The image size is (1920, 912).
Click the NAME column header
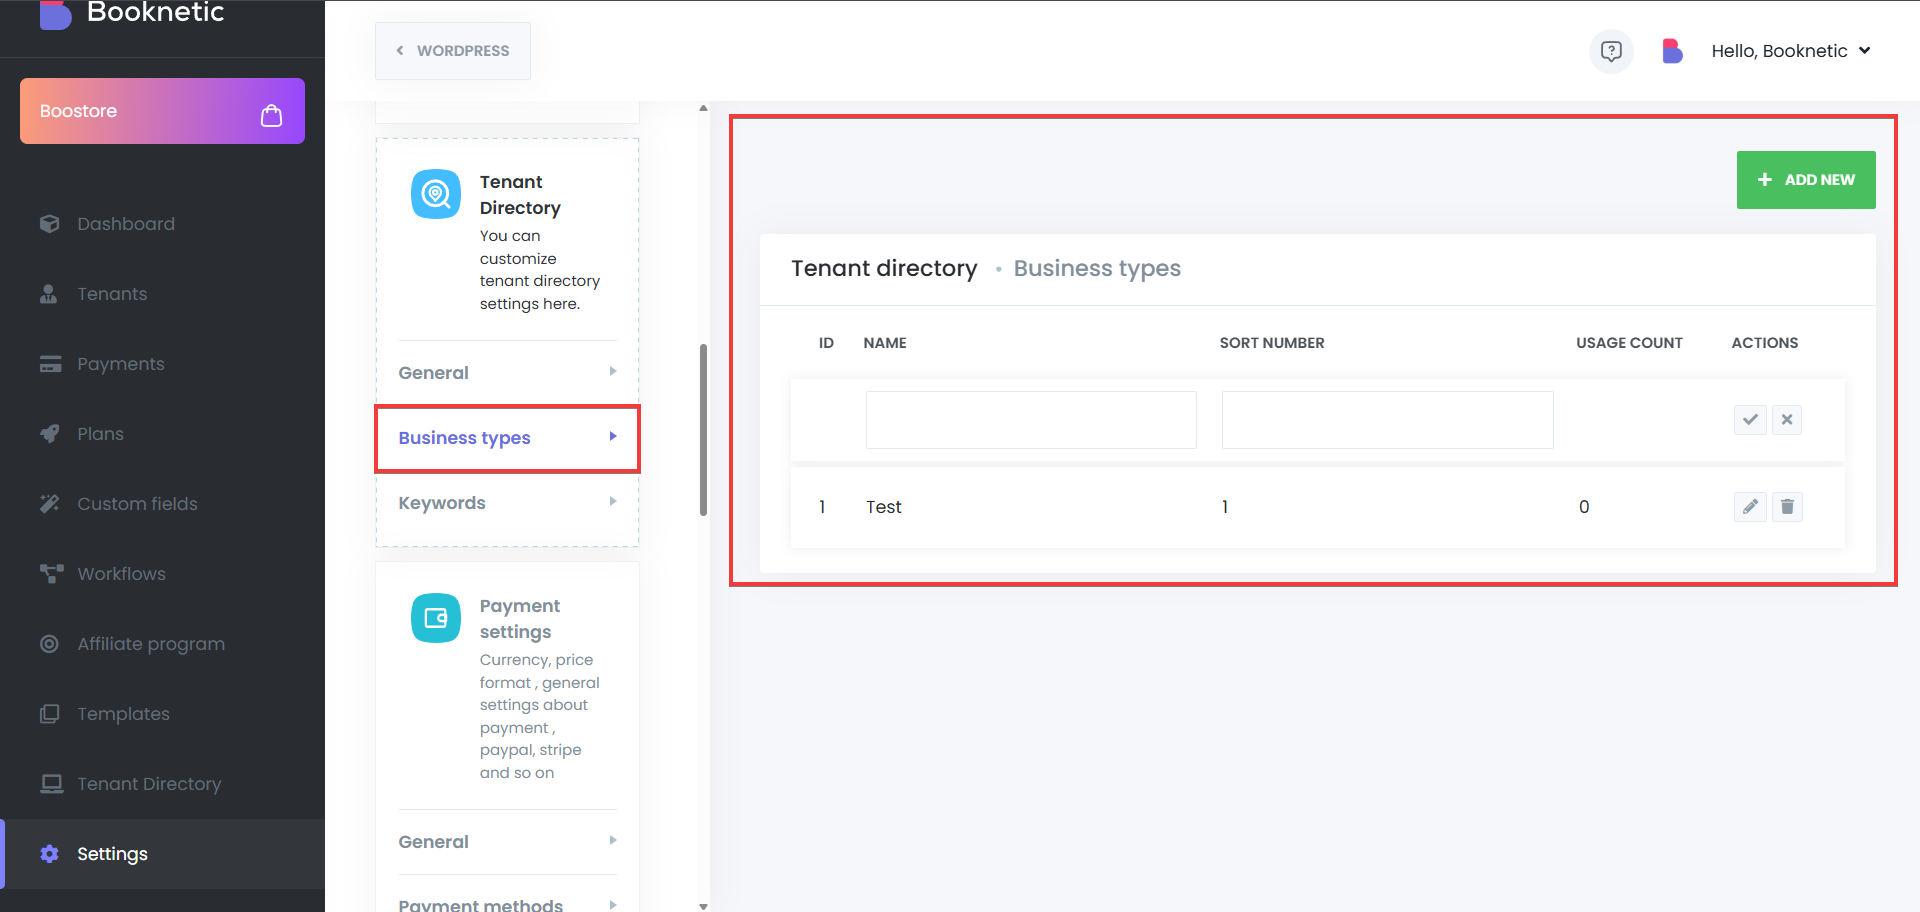click(885, 343)
